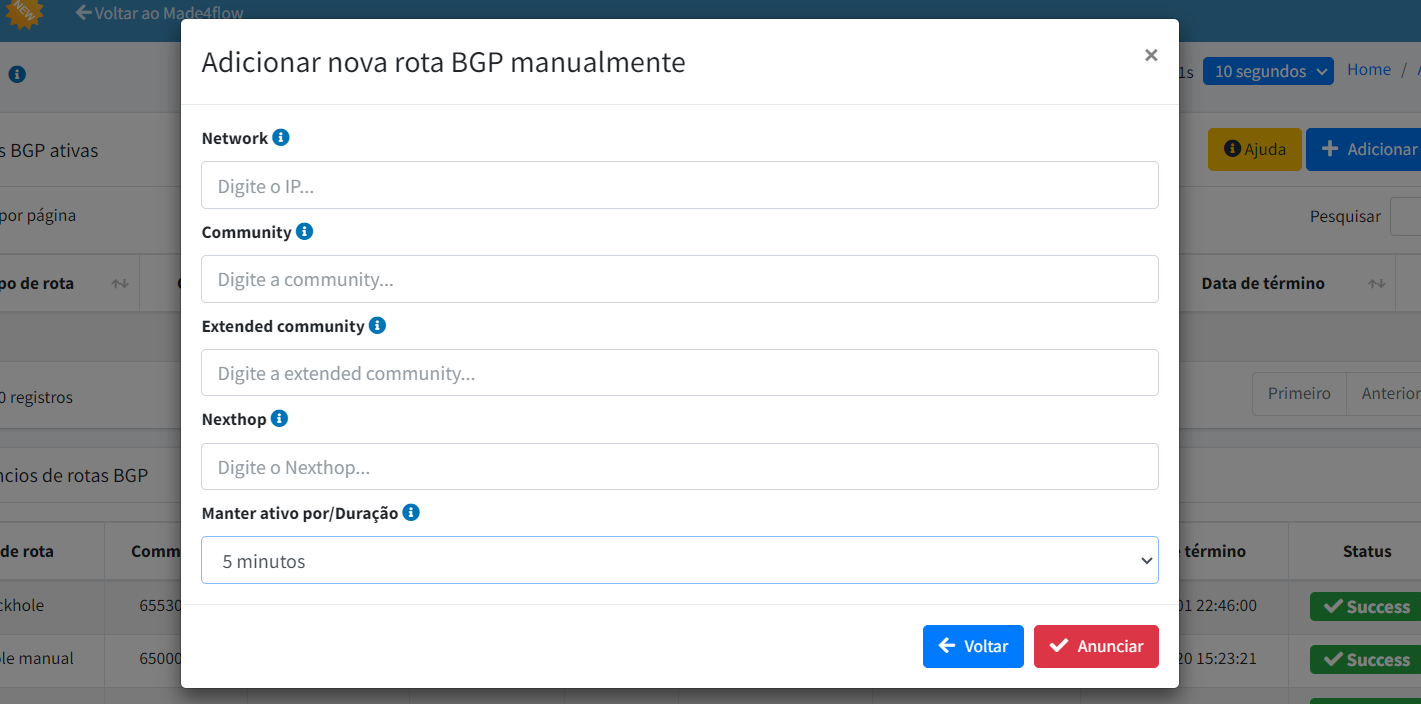
Task: Click the info icon in page header
Action: (x=17, y=74)
